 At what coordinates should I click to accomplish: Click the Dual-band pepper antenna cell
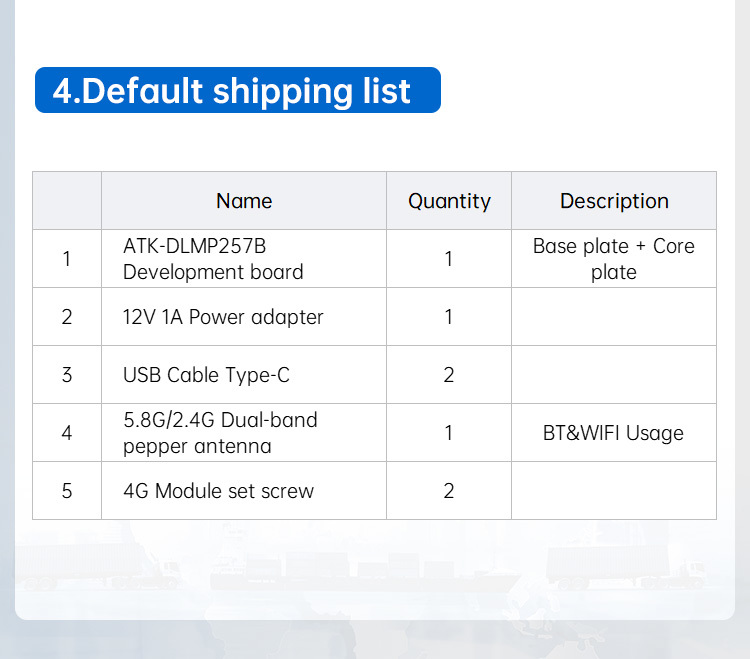click(x=244, y=433)
